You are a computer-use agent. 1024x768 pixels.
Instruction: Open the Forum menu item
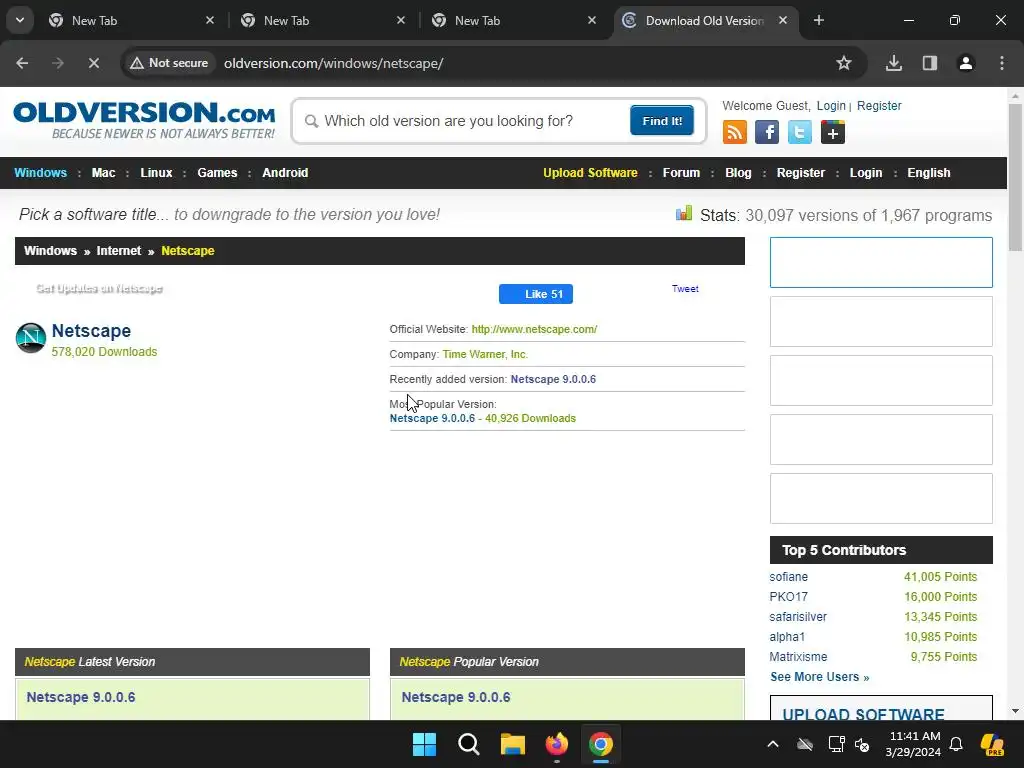(681, 173)
